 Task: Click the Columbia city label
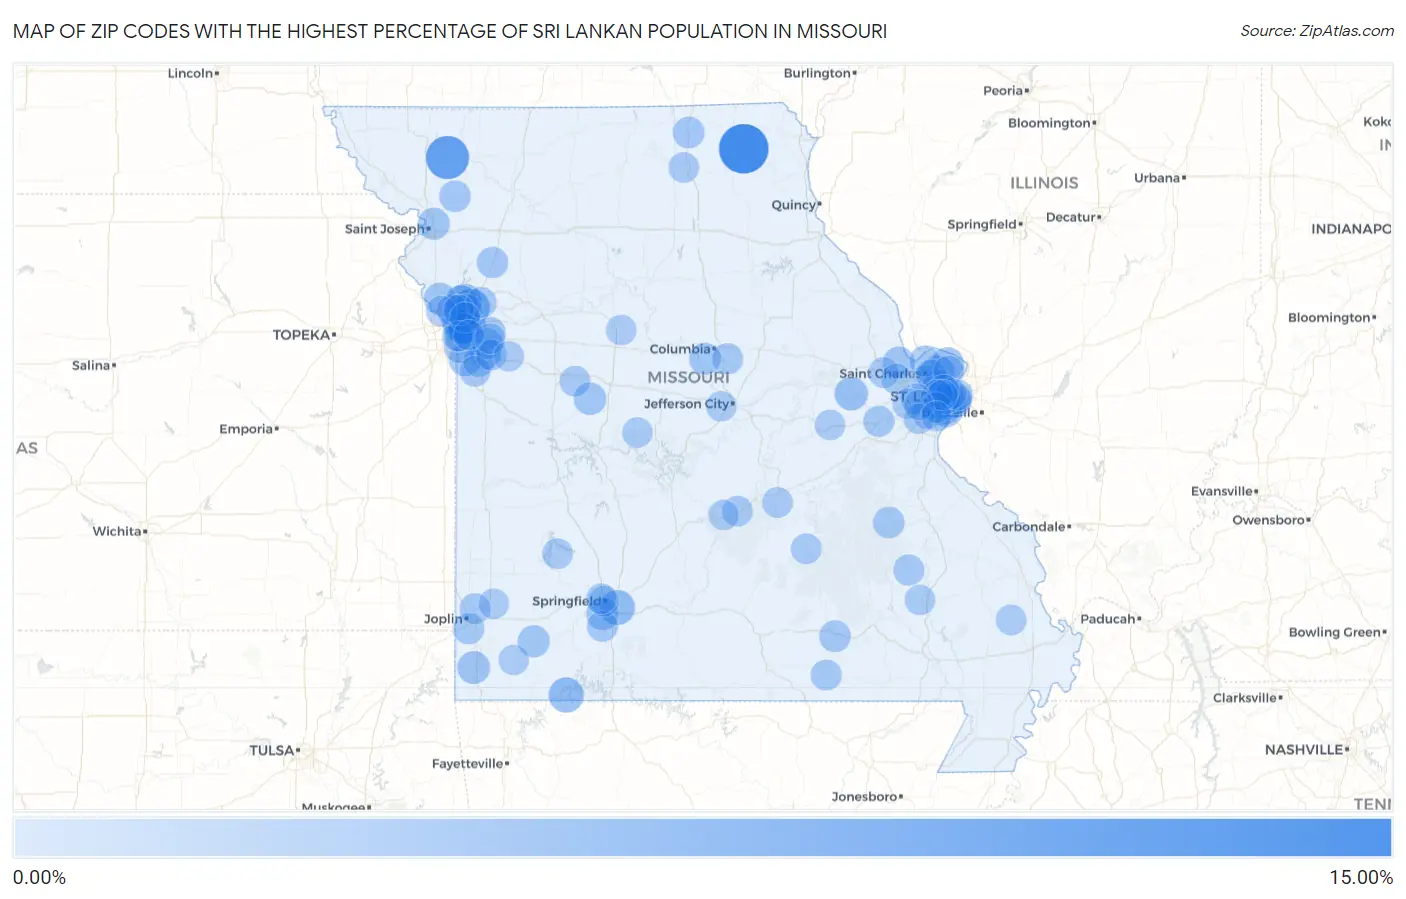(x=680, y=349)
